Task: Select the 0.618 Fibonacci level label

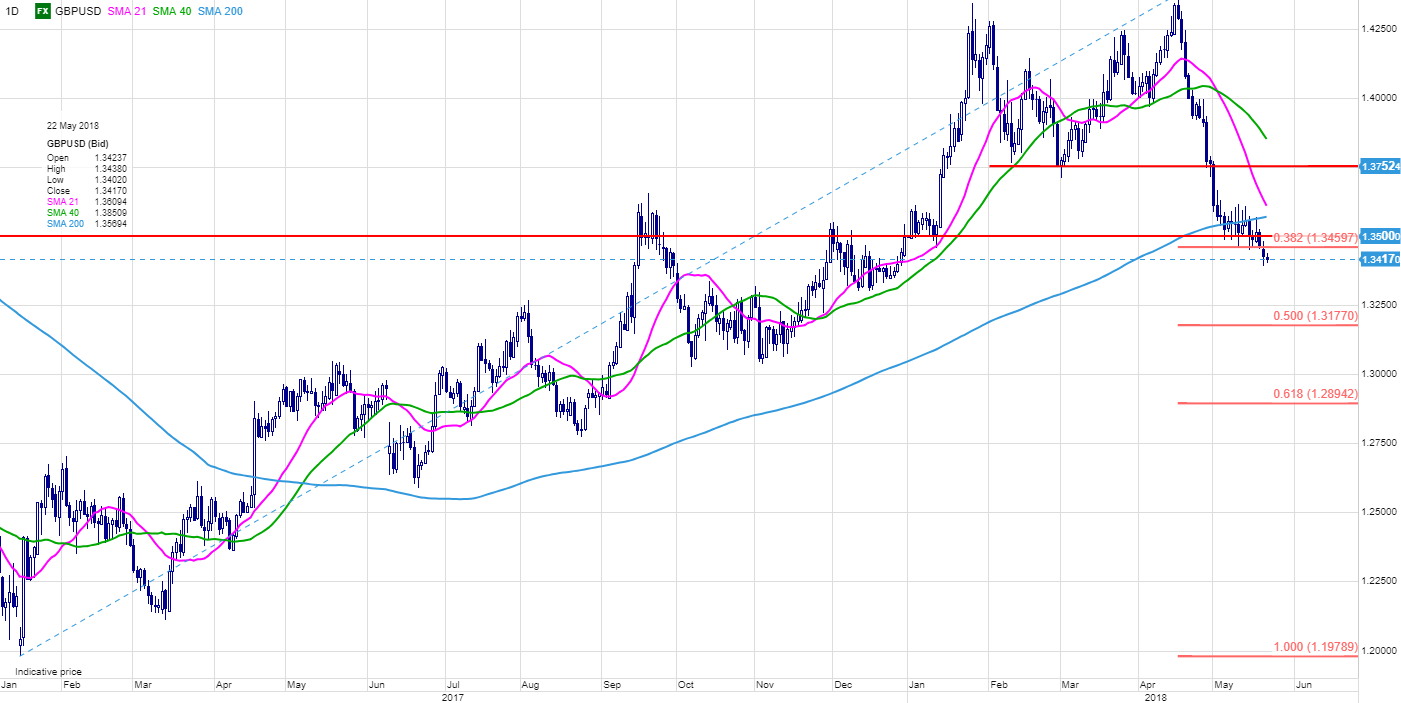Action: tap(1314, 394)
